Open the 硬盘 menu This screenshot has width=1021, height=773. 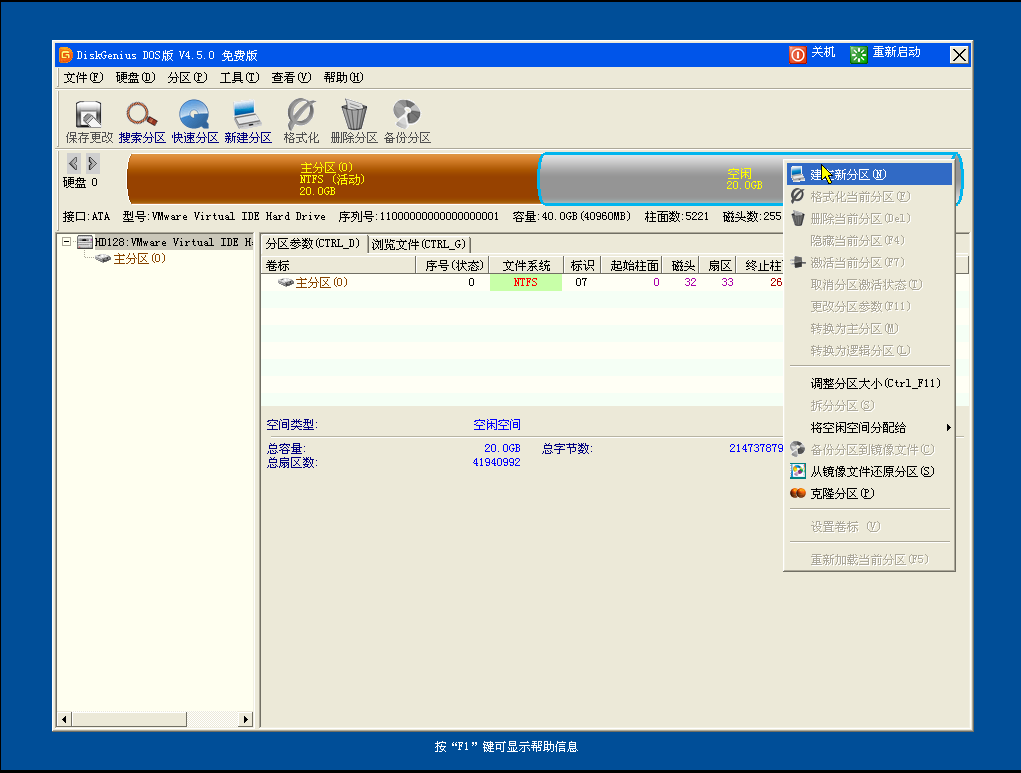[x=134, y=77]
